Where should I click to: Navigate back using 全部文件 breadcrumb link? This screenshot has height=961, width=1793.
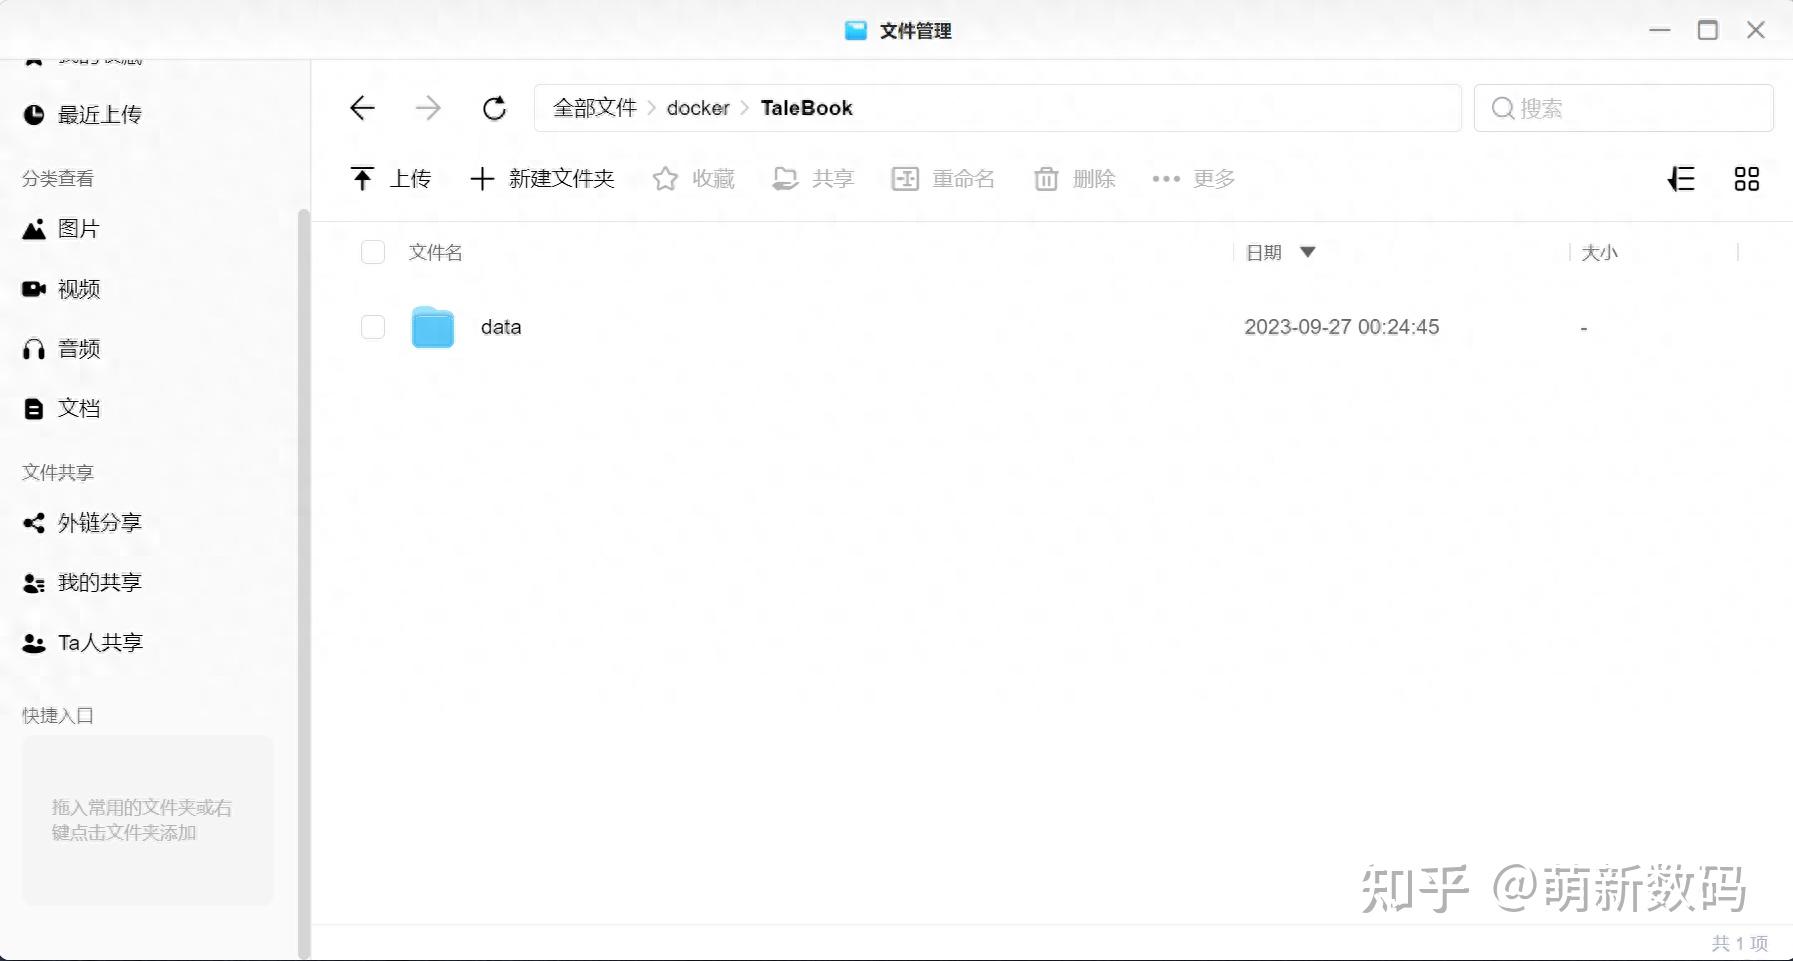[594, 108]
